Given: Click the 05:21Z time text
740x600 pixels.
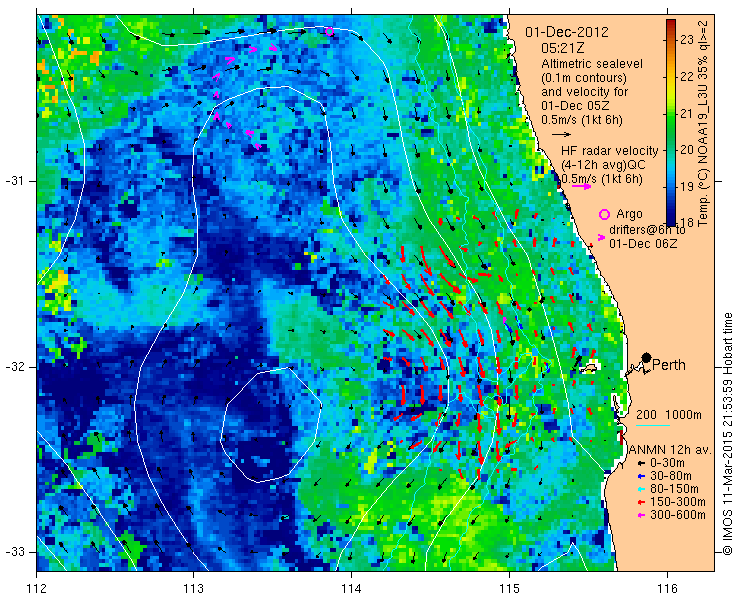Looking at the screenshot, I should pyautogui.click(x=563, y=48).
